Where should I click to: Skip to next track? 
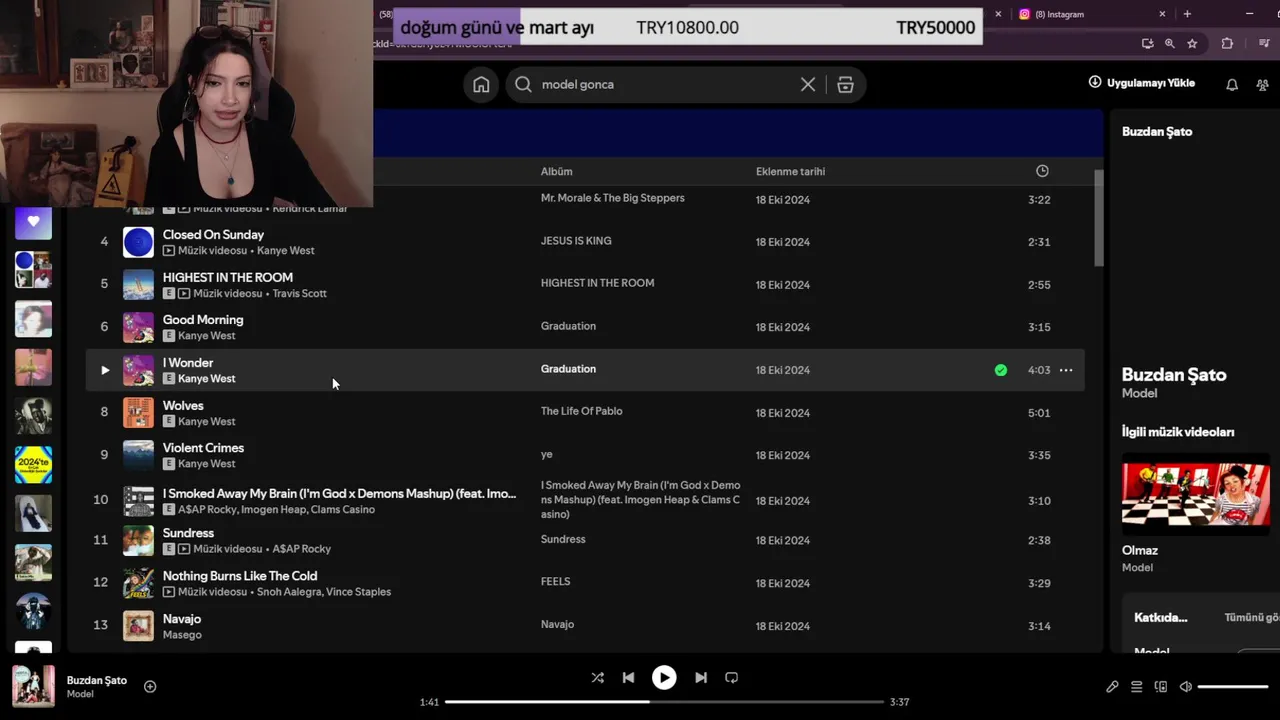tap(701, 678)
